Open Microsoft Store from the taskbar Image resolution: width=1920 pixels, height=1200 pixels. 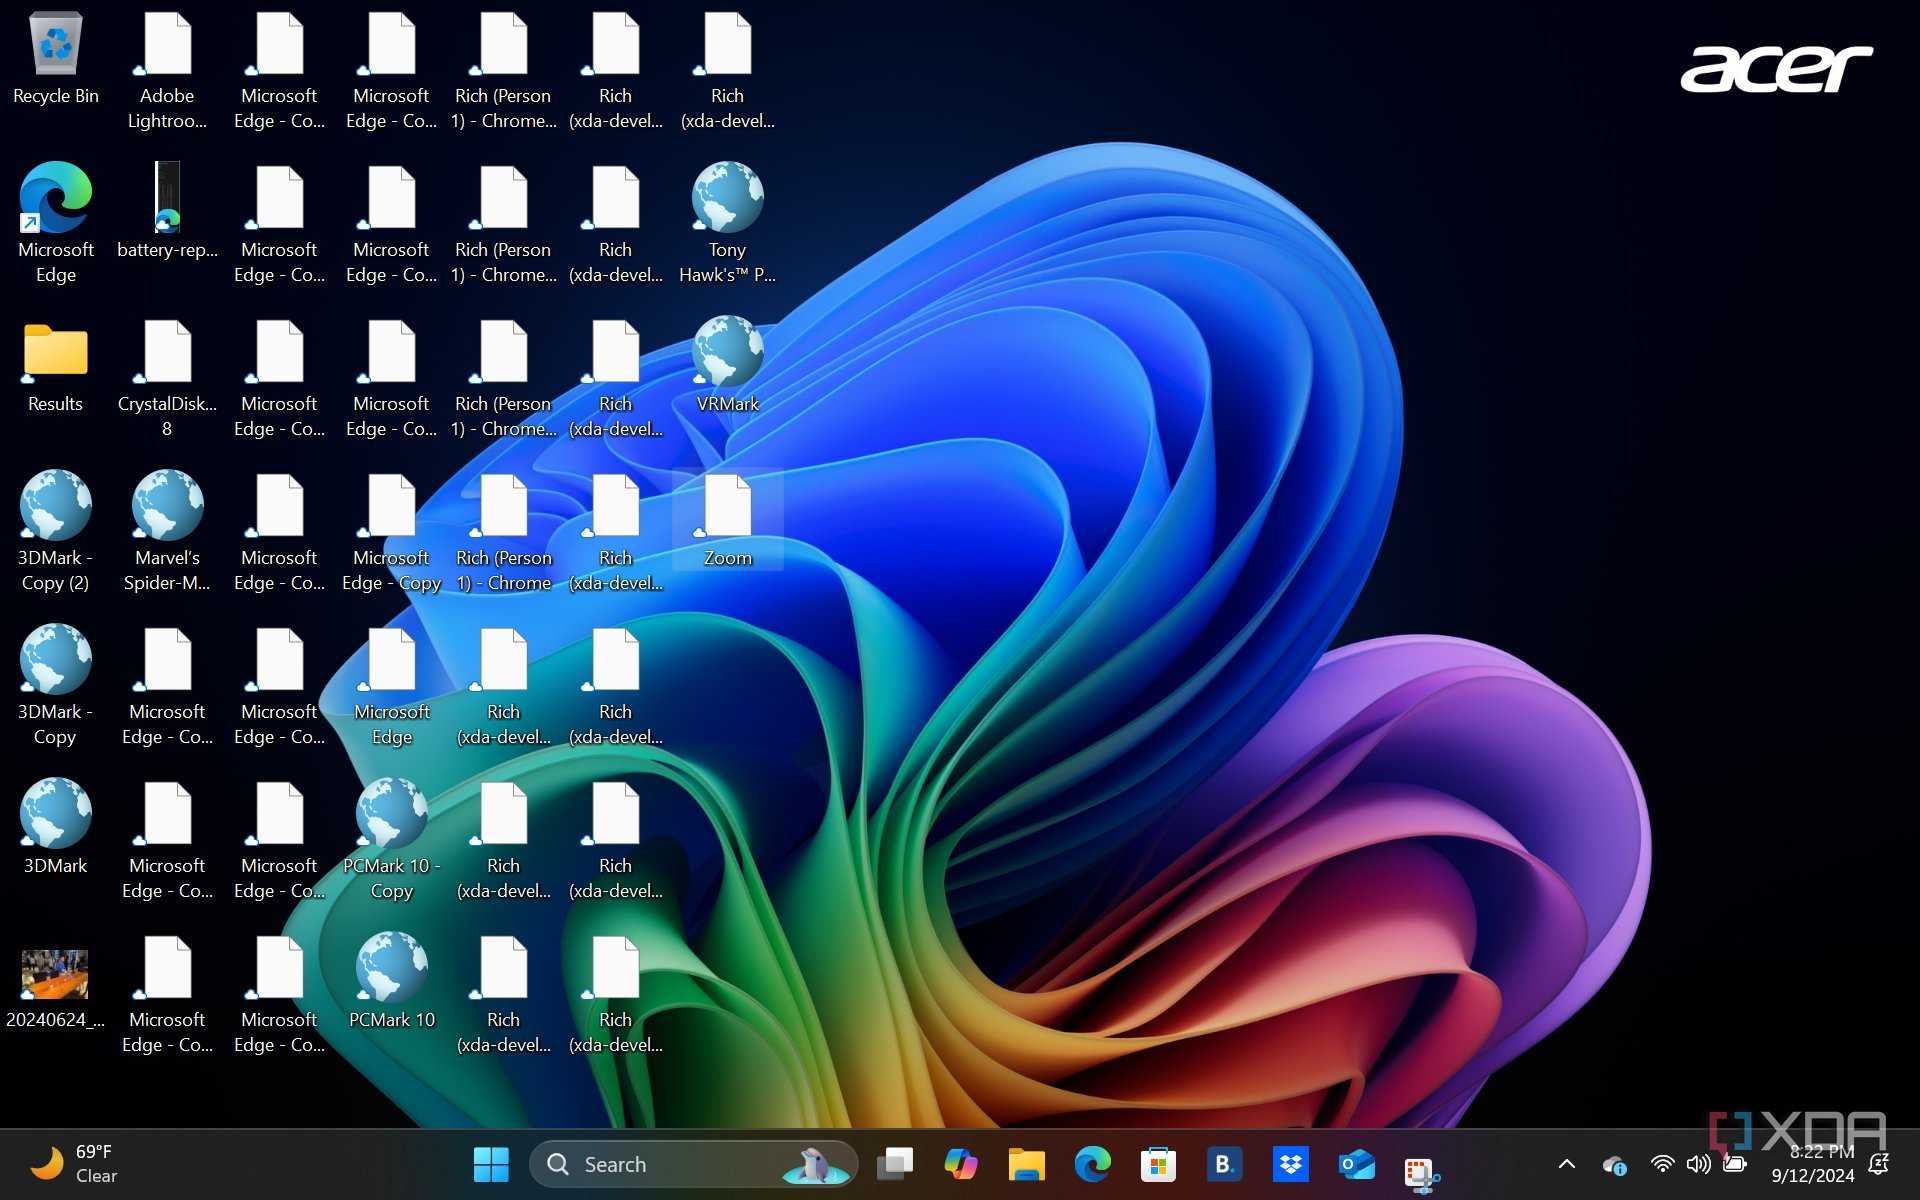(1159, 1164)
